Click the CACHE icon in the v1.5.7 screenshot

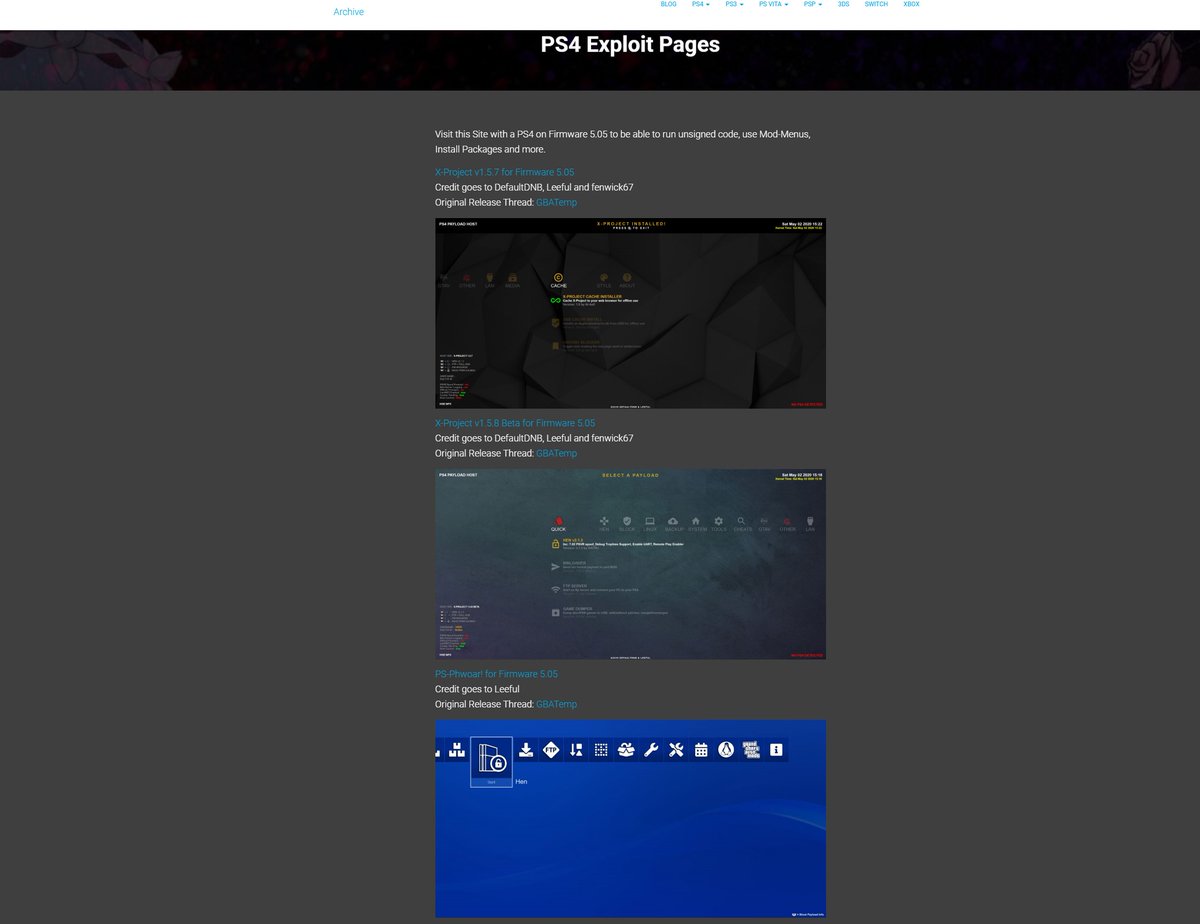pos(558,278)
